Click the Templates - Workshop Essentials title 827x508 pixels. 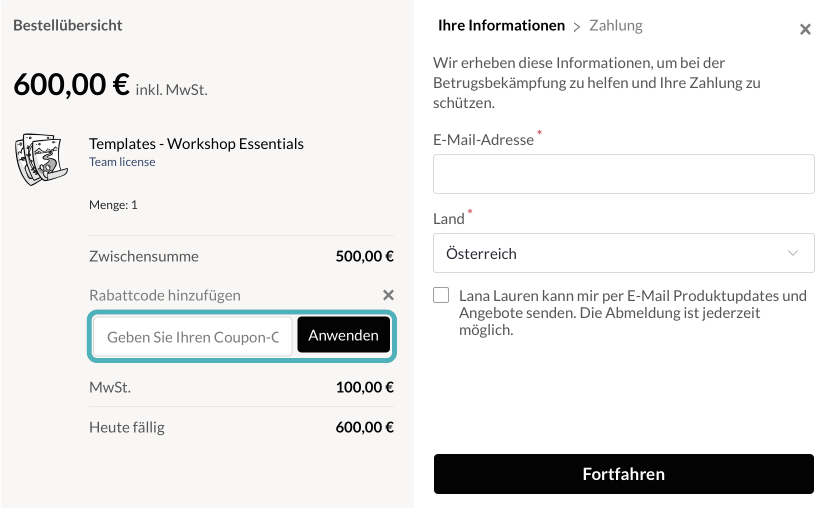point(196,144)
